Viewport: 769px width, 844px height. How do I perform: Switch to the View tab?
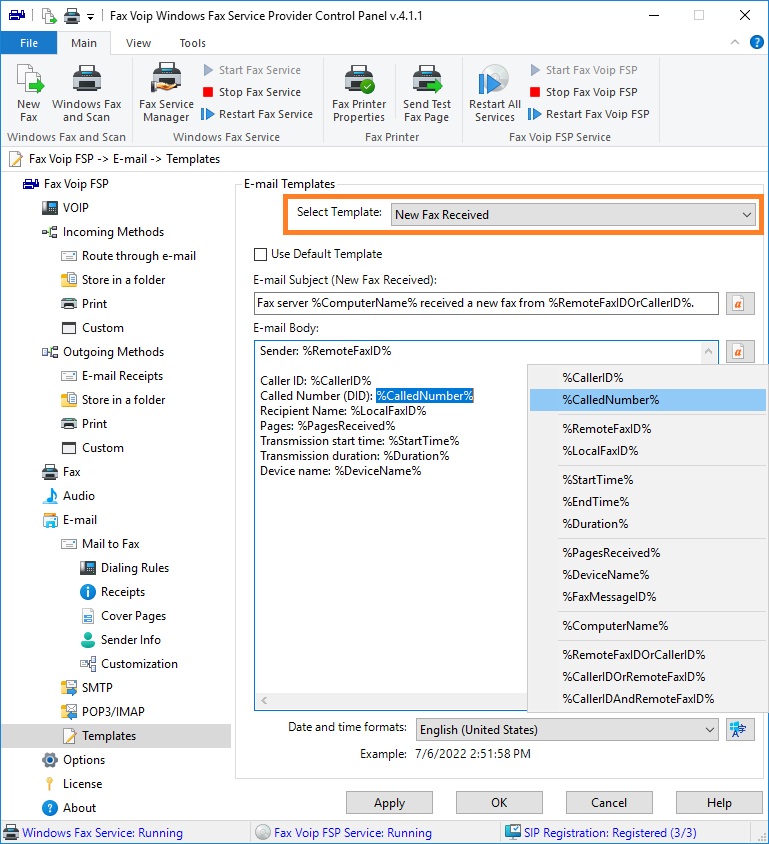click(x=138, y=43)
